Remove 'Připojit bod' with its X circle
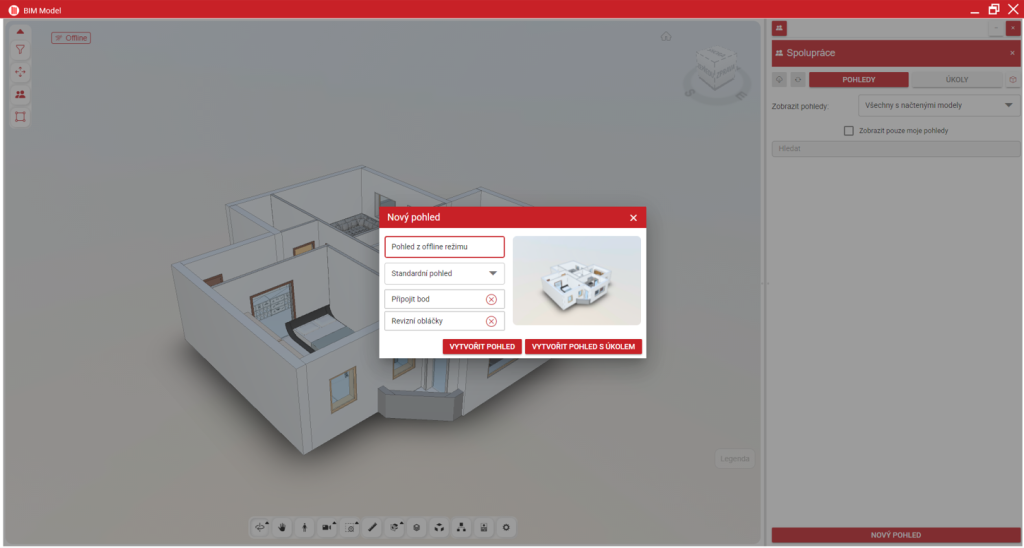This screenshot has height=548, width=1024. [491, 299]
